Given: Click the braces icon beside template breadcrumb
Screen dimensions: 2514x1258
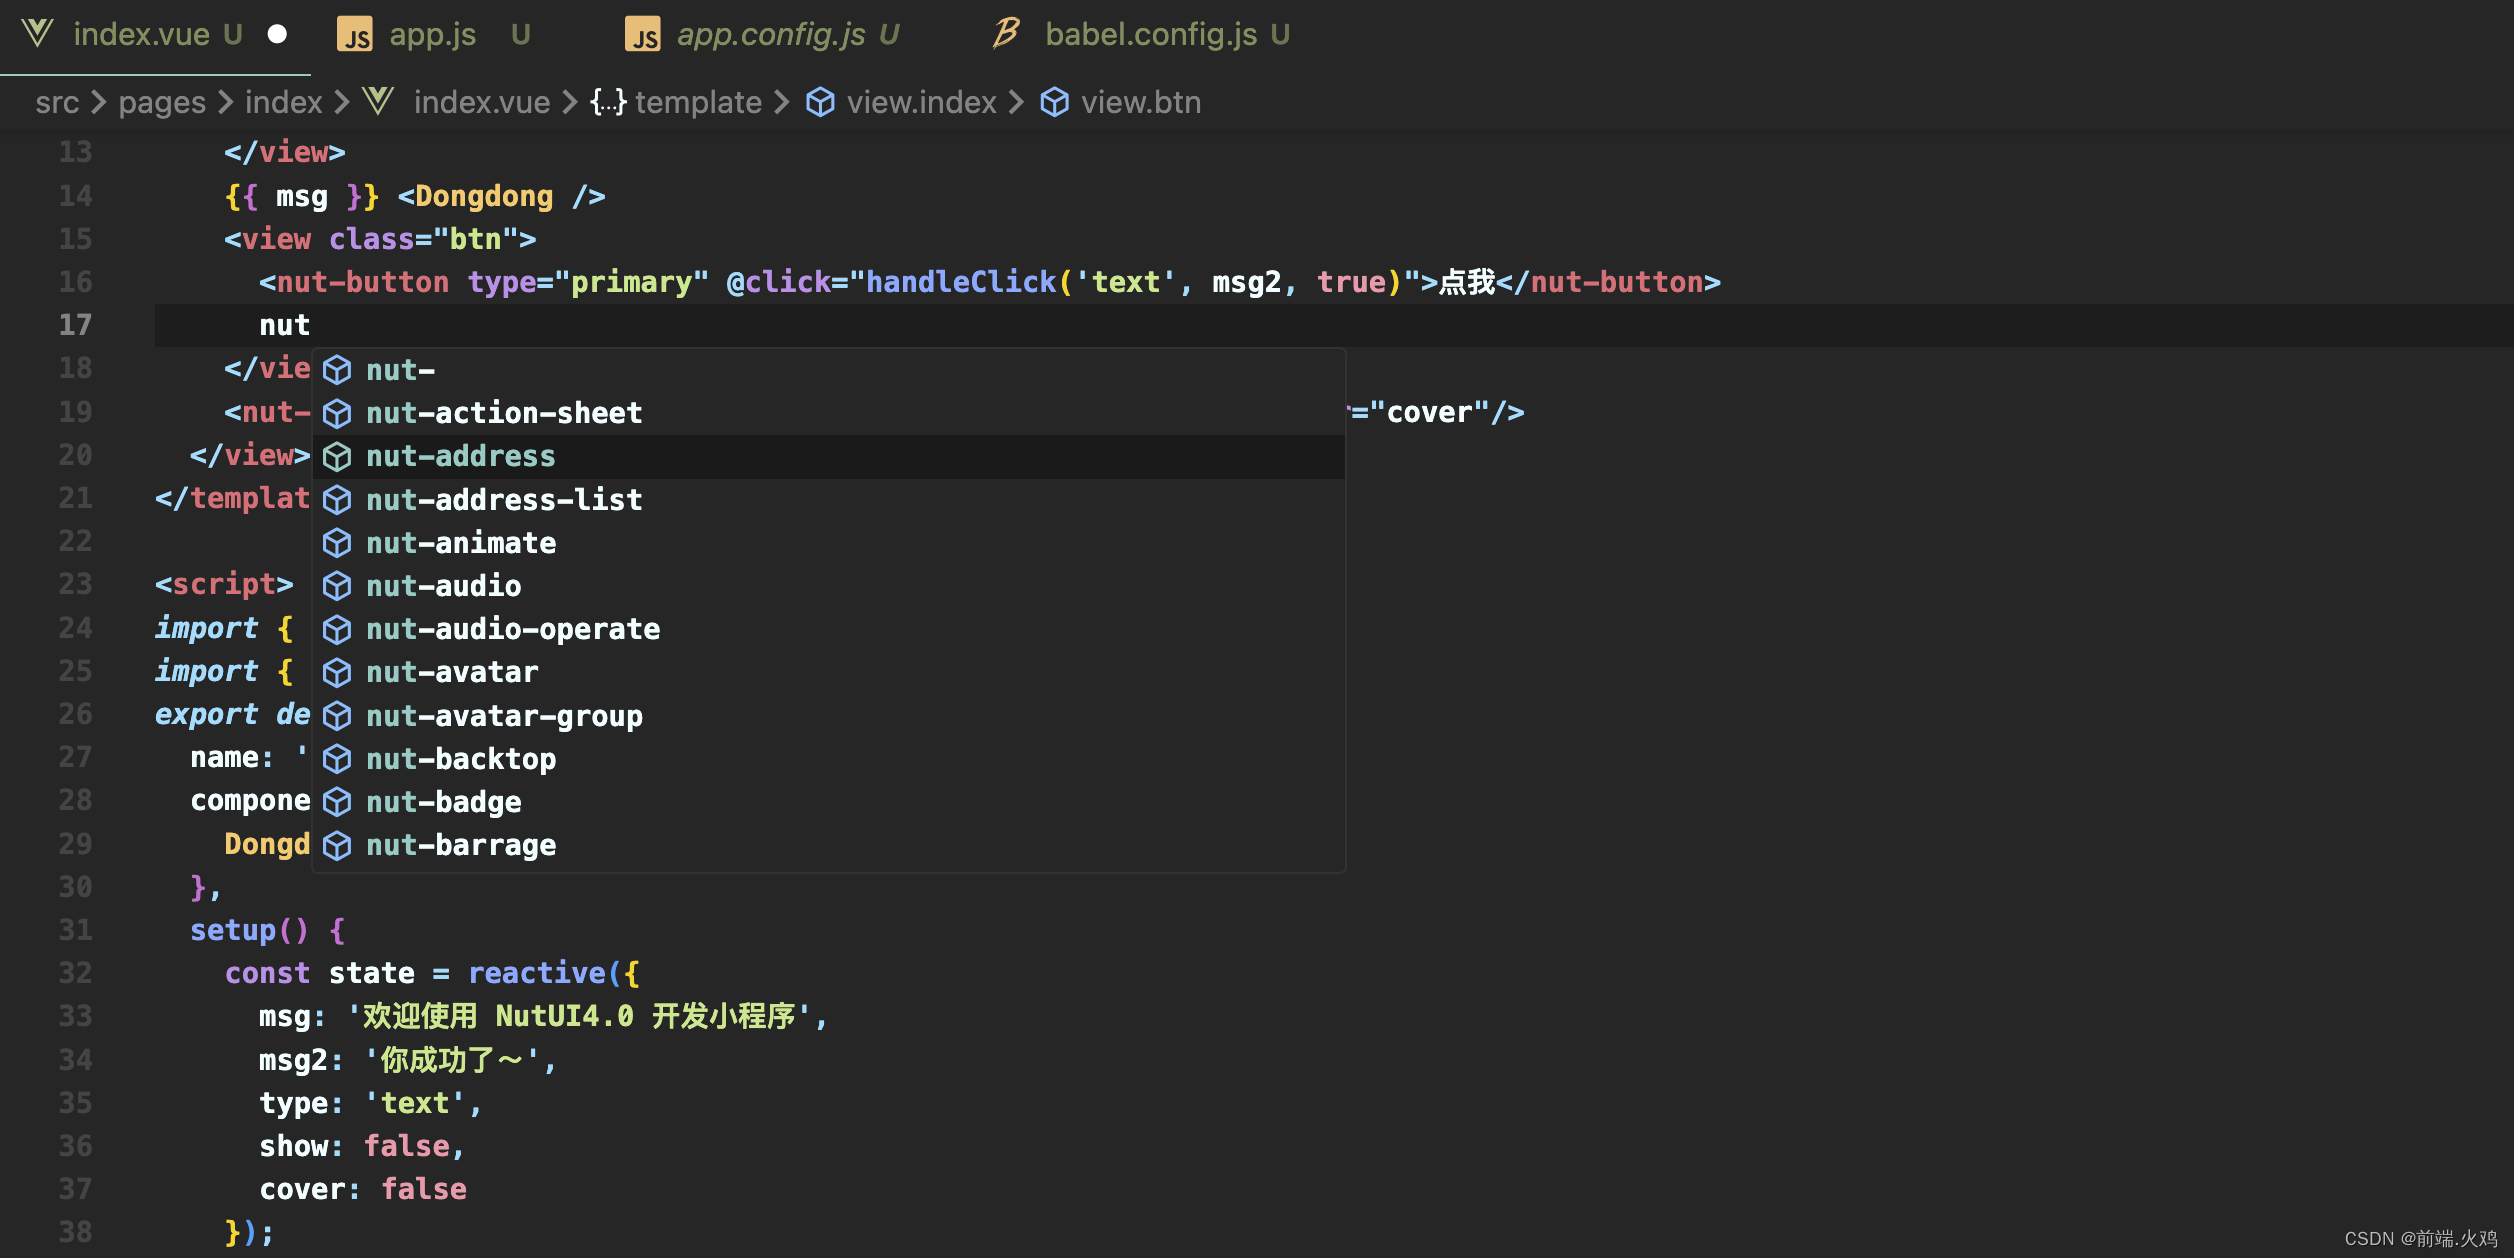Looking at the screenshot, I should [608, 102].
